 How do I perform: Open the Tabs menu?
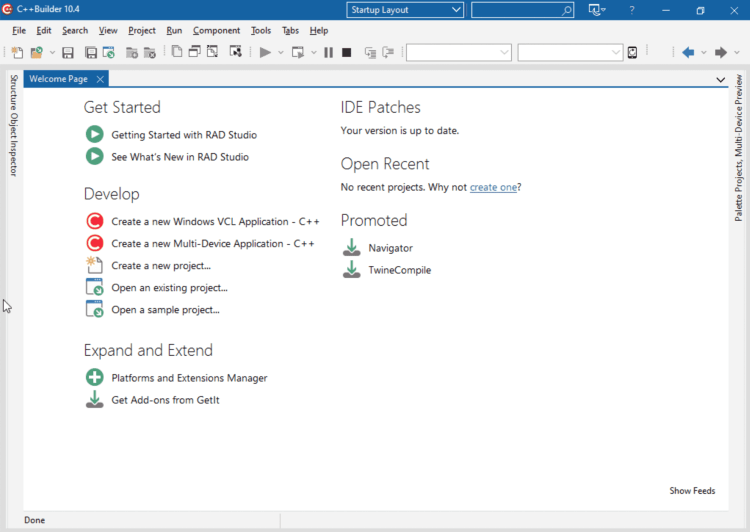(x=290, y=31)
